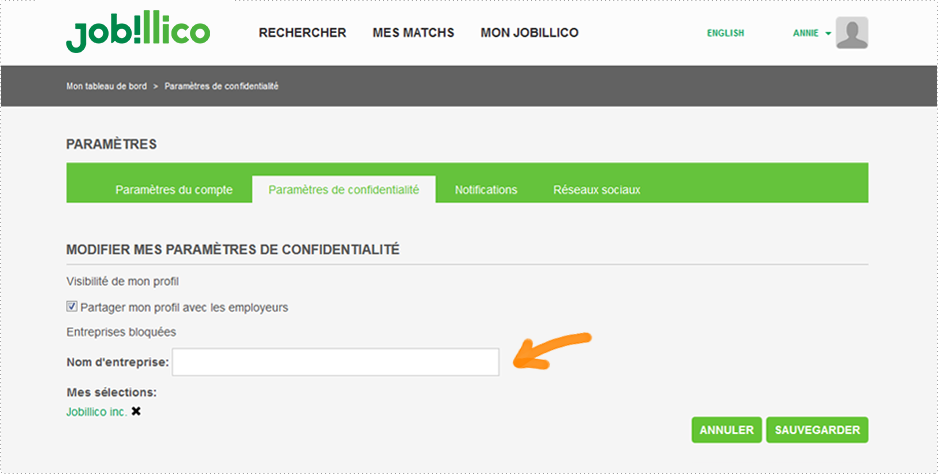Open the MON JOBILLICO menu item

[x=529, y=33]
